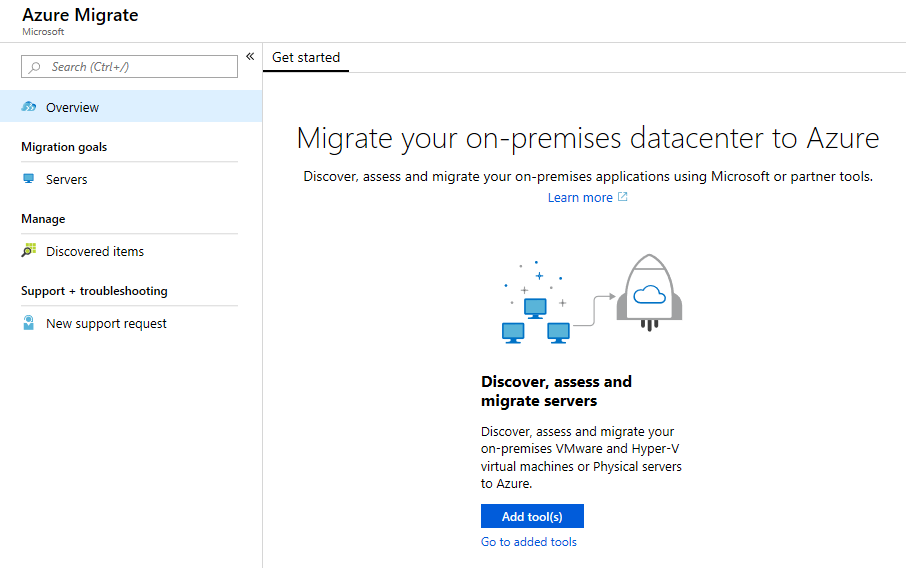Click the magnifier icon in the search box
This screenshot has width=906, height=568.
[35, 67]
